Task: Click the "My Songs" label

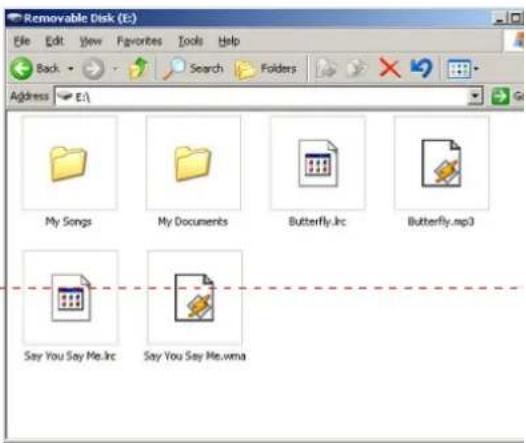Action: click(x=68, y=222)
